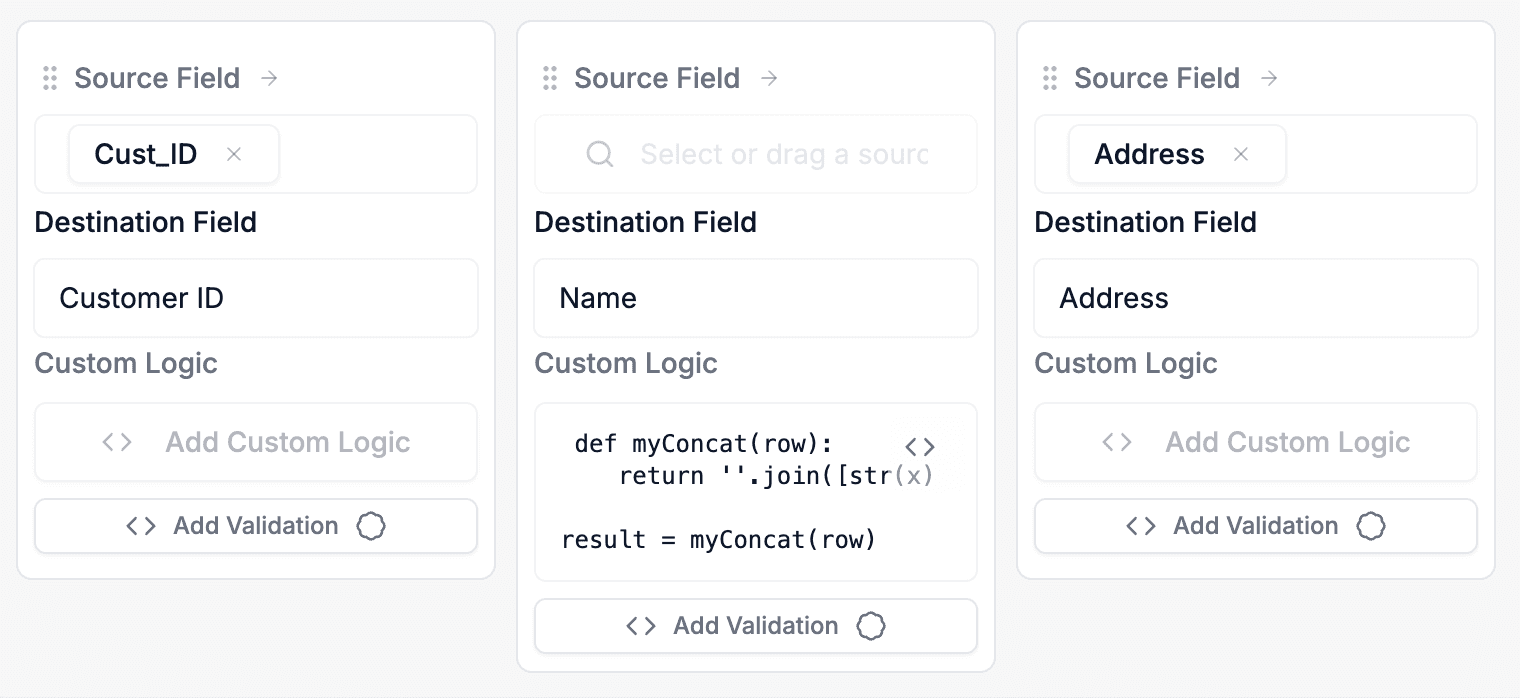The width and height of the screenshot is (1520, 698).
Task: Click the result = myConcat(row) line
Action: click(x=718, y=540)
